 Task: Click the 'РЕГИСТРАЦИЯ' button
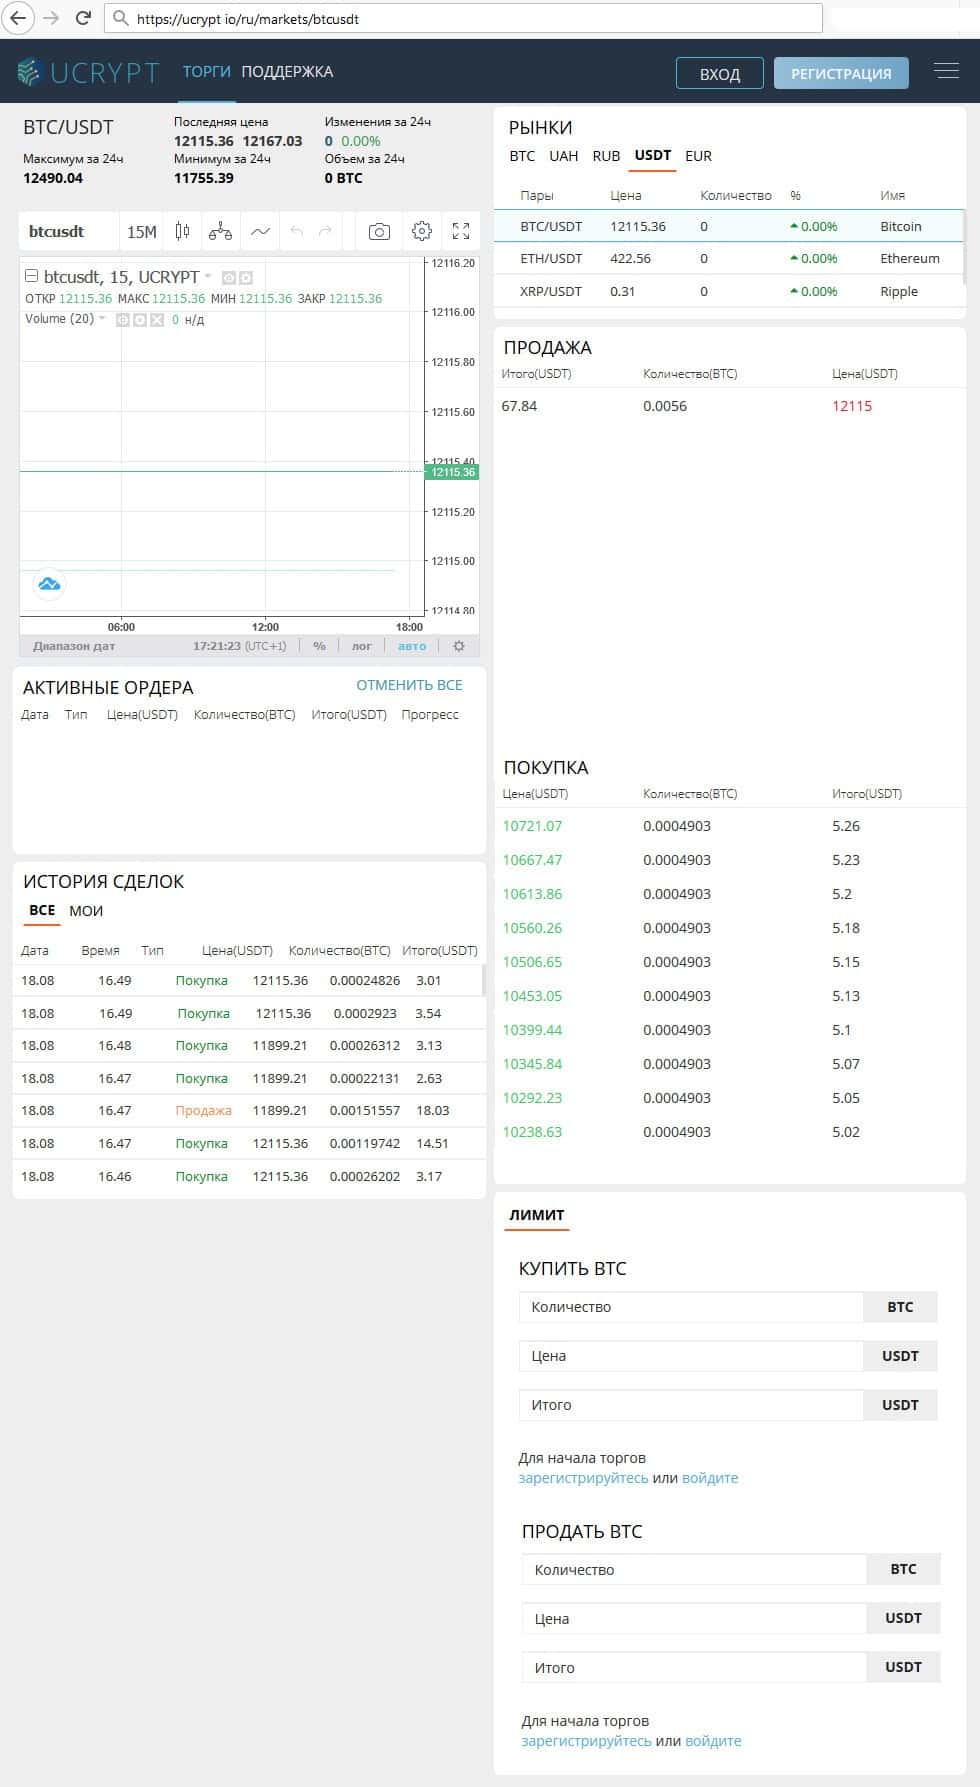(840, 73)
